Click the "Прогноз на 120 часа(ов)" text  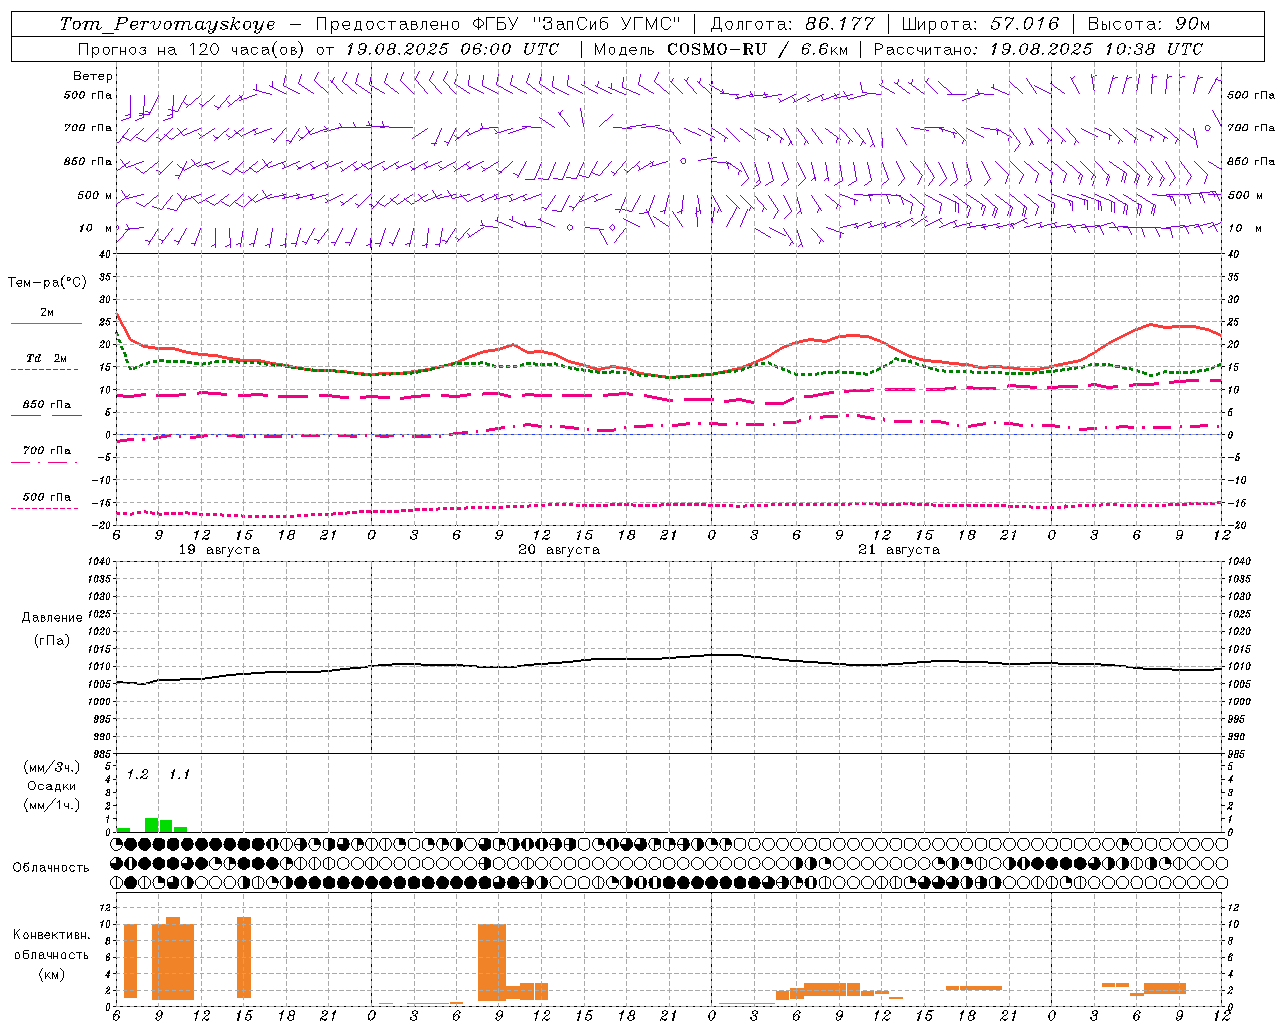click(190, 49)
